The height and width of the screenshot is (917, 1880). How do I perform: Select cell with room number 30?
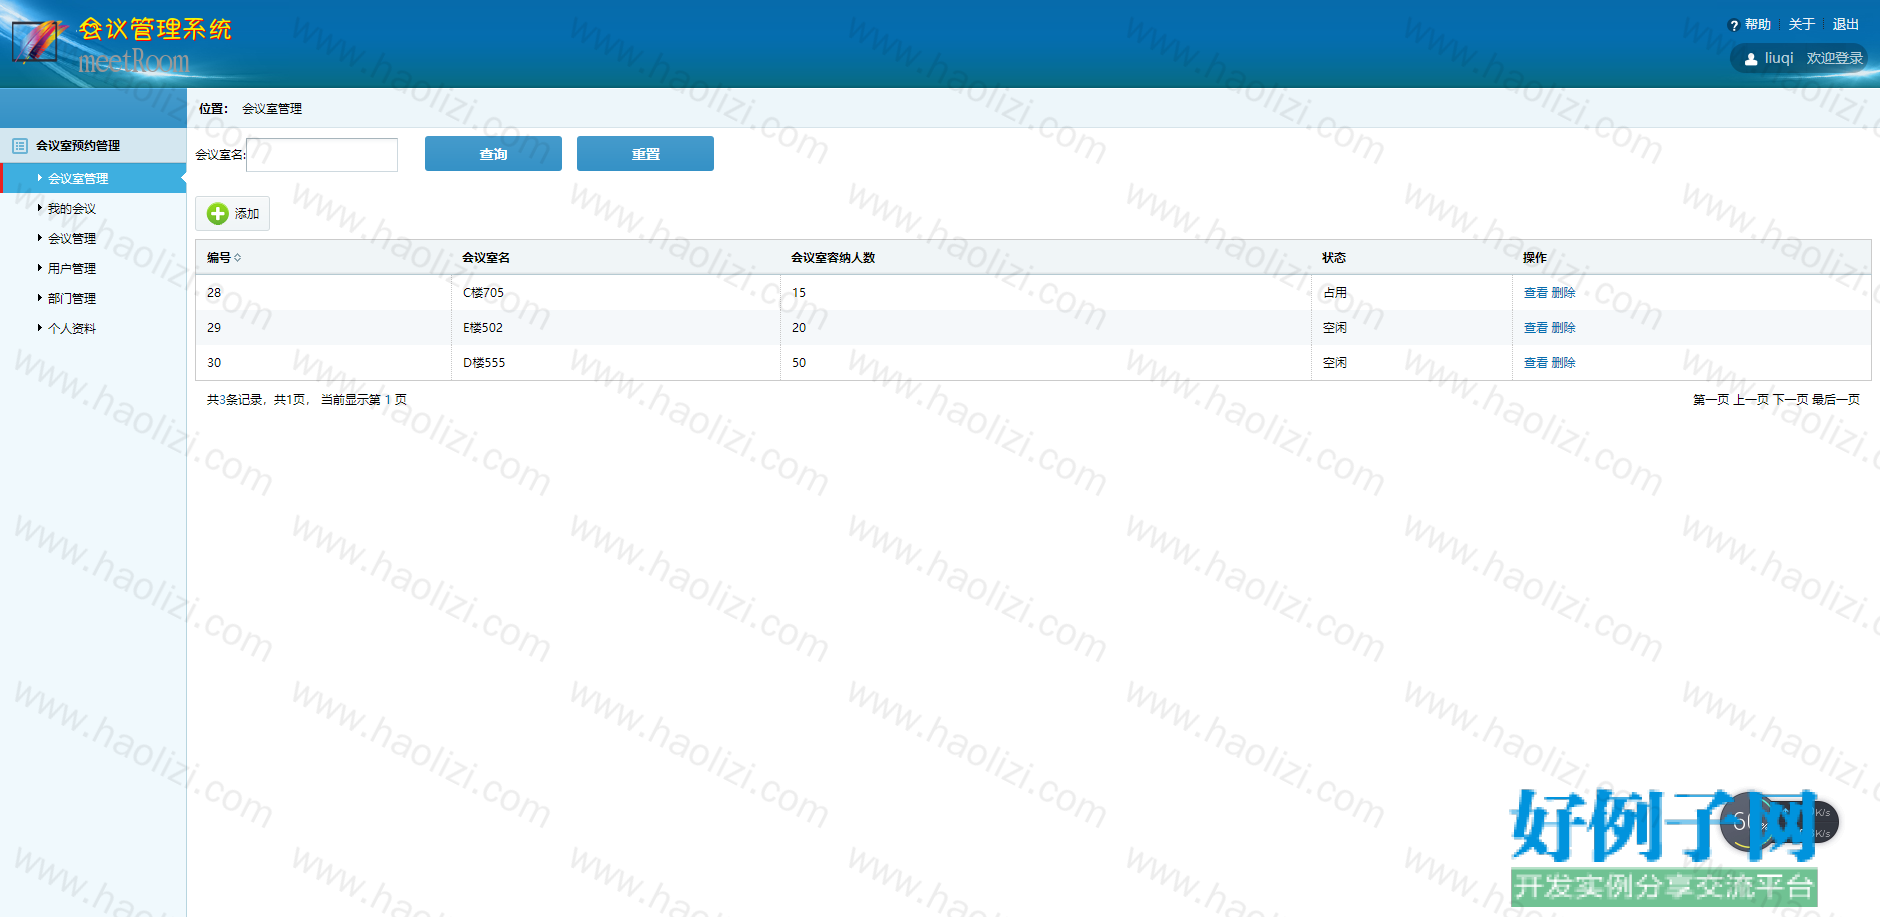(323, 363)
